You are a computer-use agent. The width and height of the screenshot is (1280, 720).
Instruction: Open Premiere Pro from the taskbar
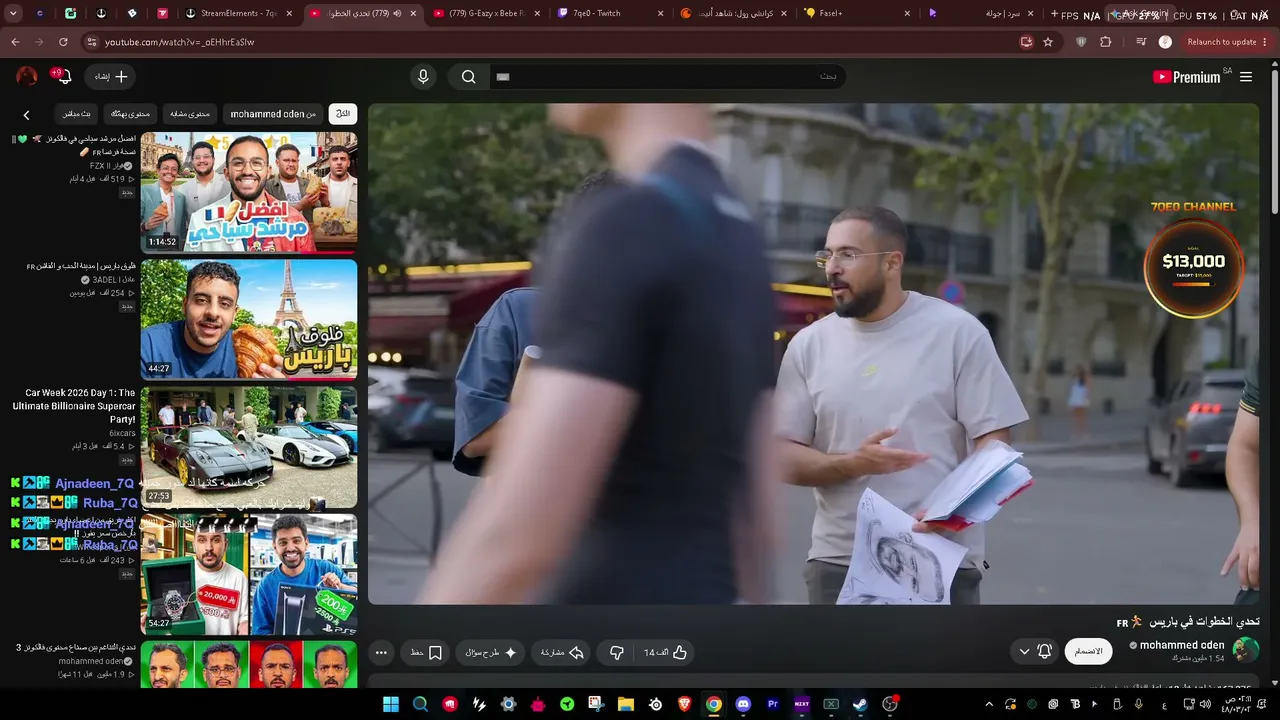(x=772, y=704)
